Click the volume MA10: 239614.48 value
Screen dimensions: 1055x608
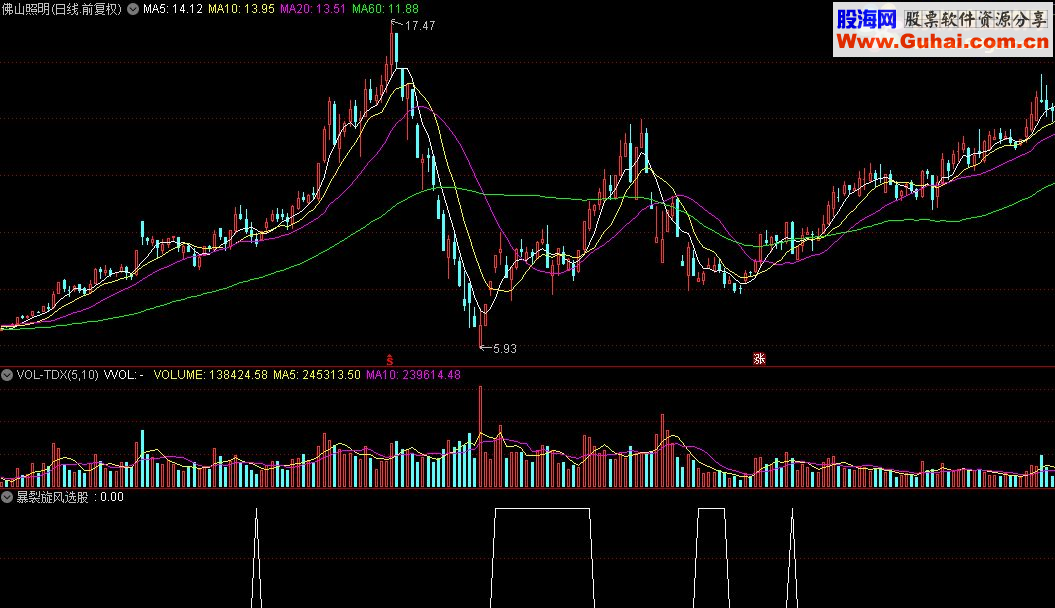413,375
